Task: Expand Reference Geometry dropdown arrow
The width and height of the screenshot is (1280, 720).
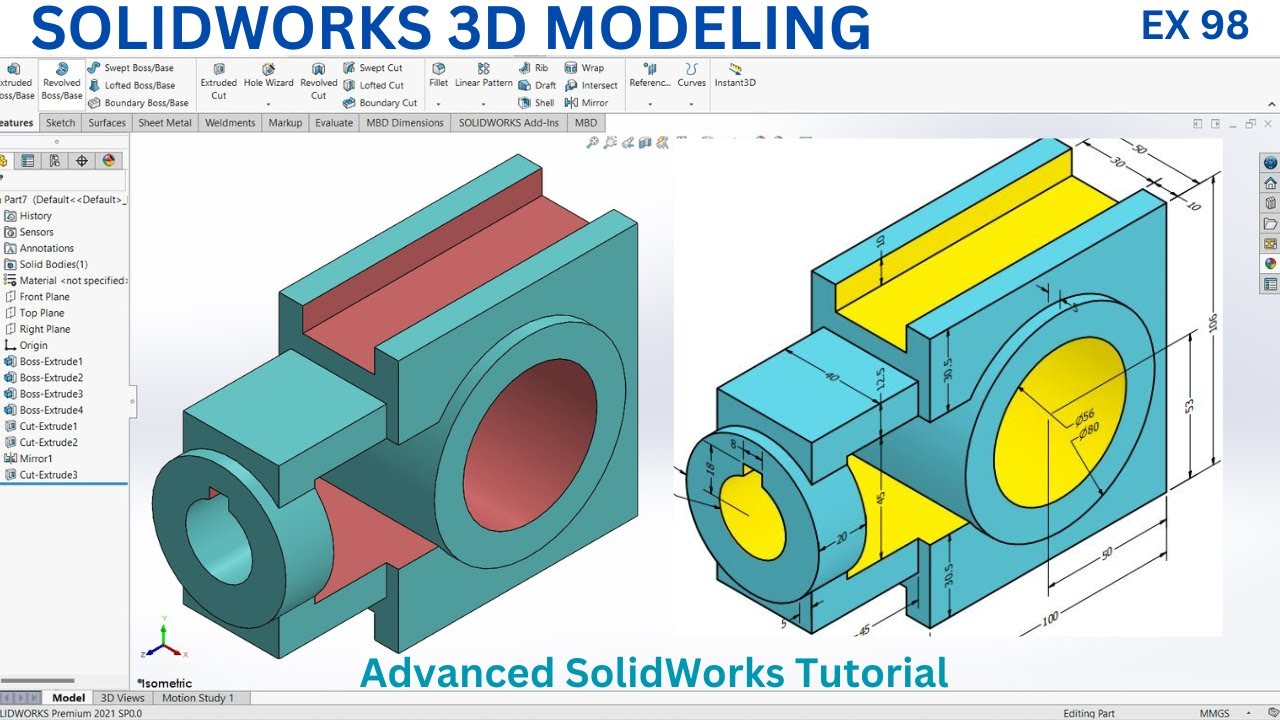Action: [650, 103]
